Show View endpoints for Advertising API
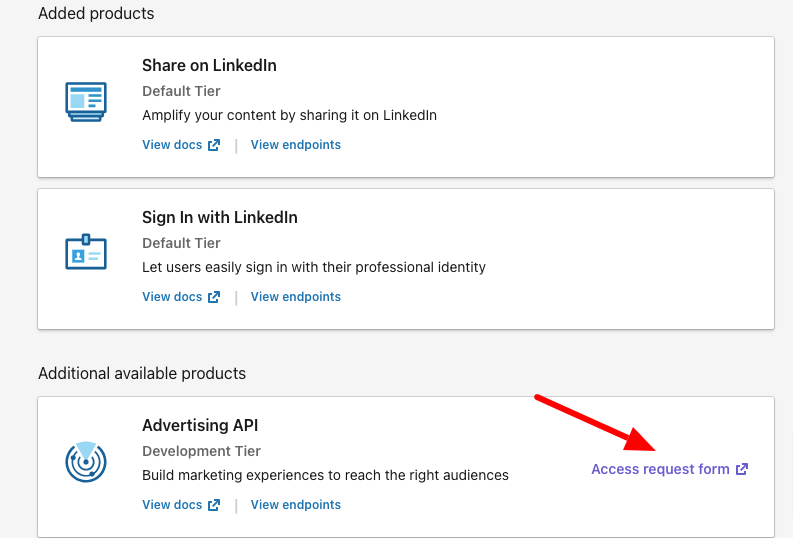793x538 pixels. pos(296,505)
